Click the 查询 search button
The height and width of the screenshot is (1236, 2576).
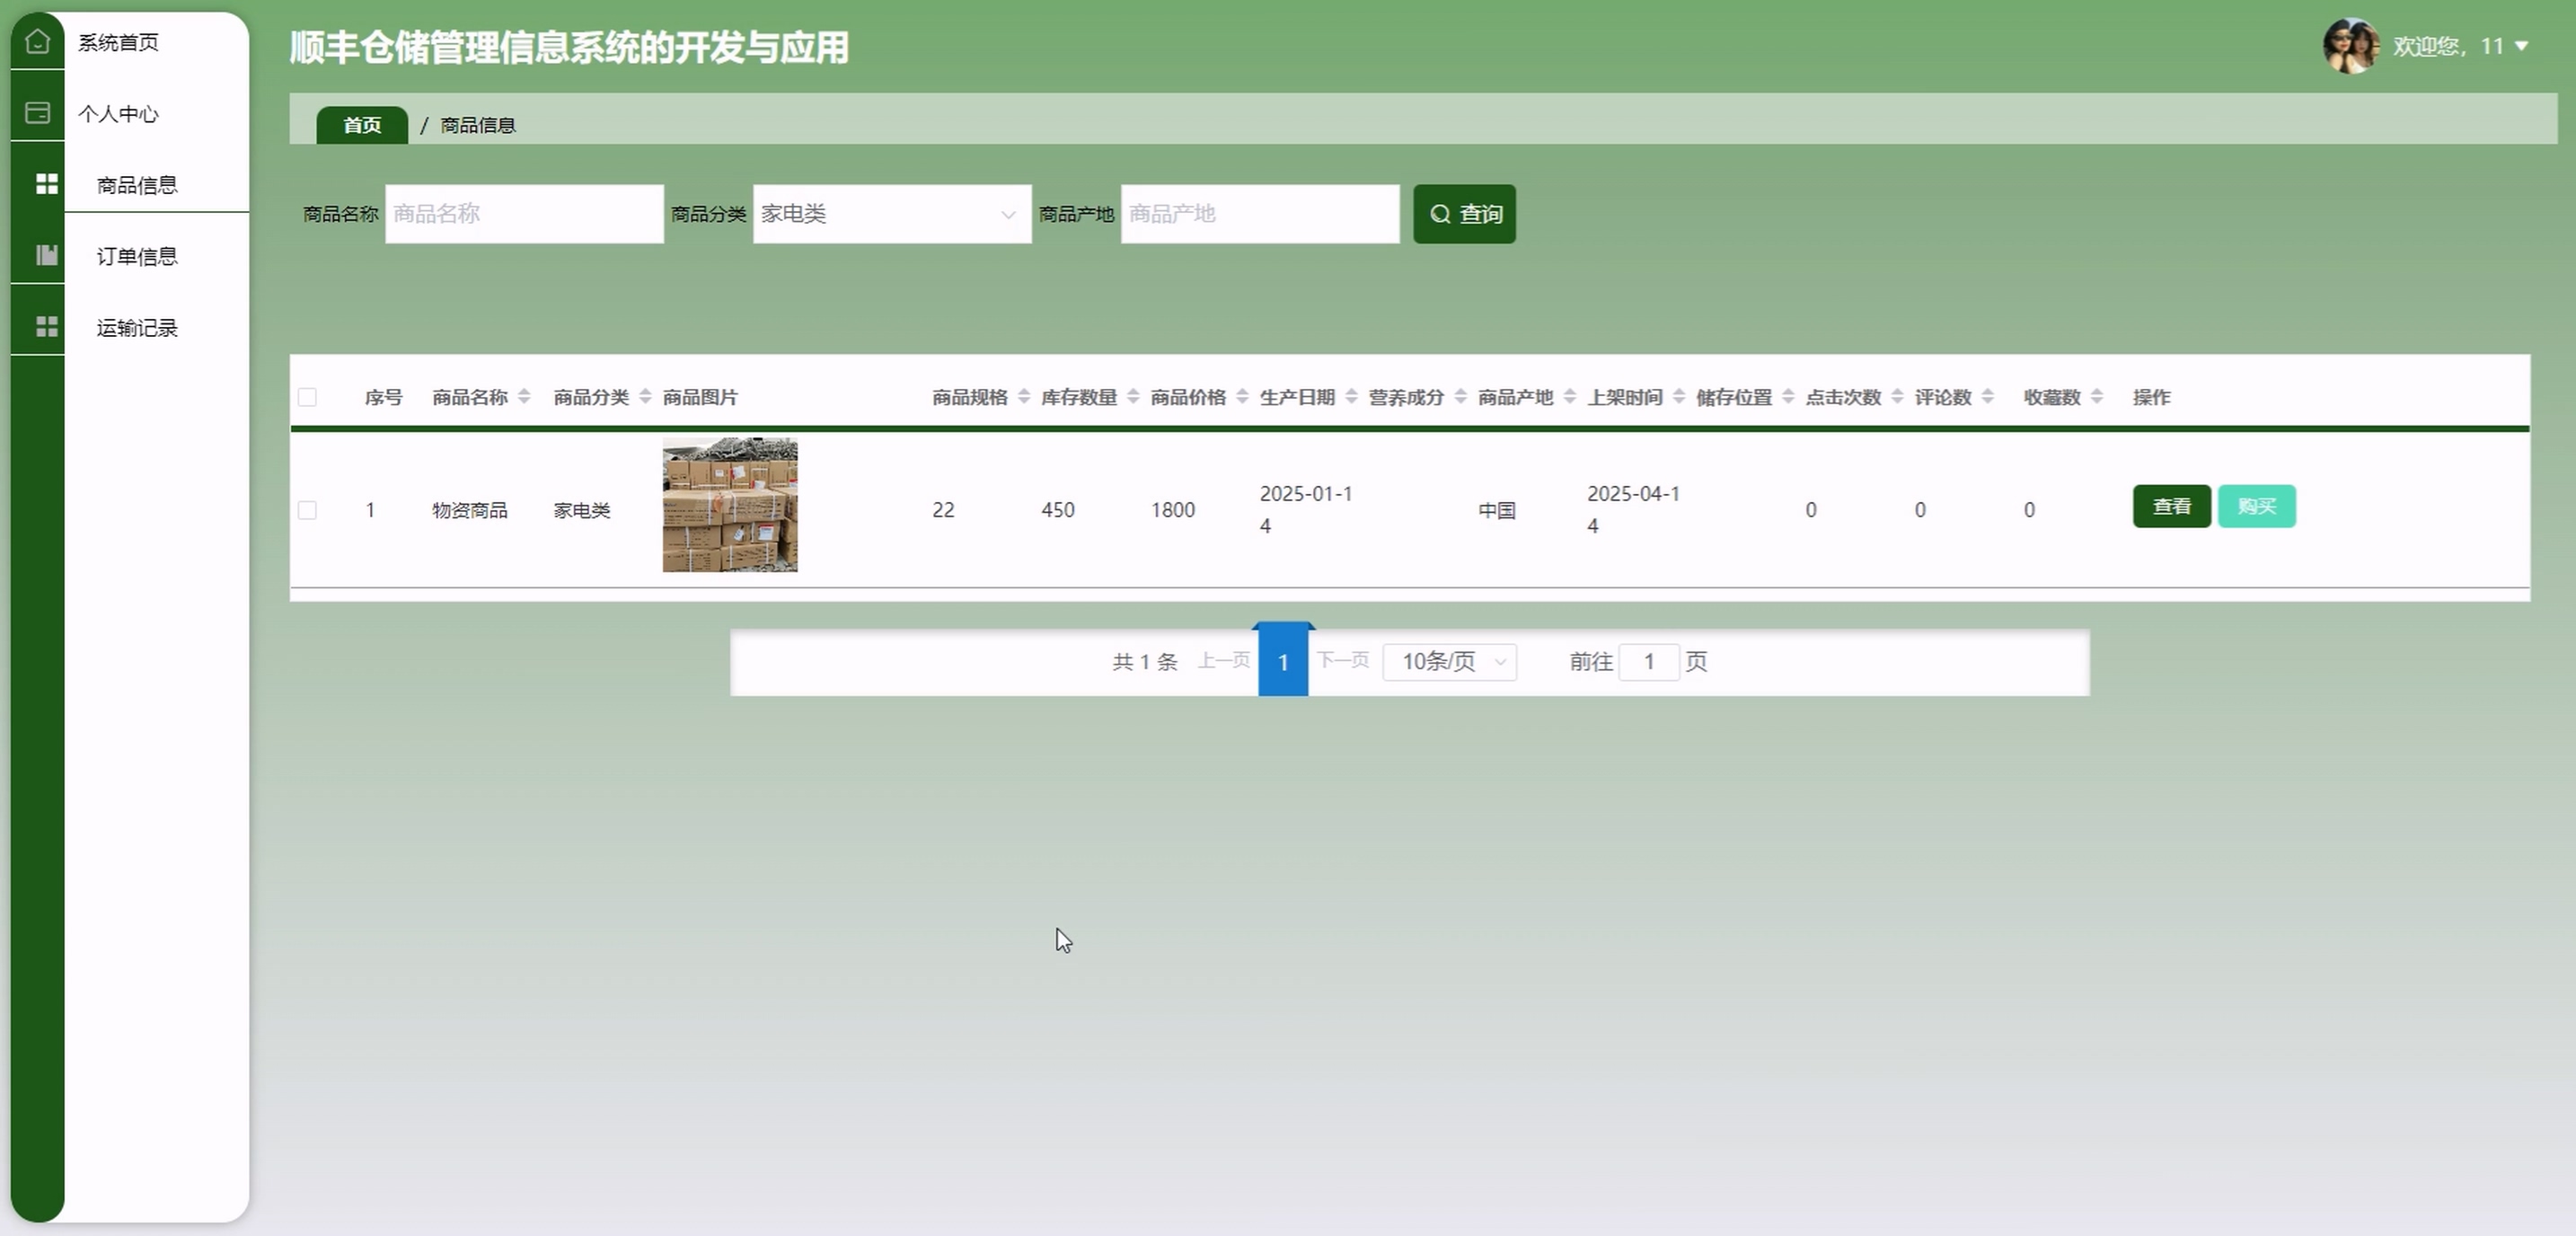point(1464,214)
